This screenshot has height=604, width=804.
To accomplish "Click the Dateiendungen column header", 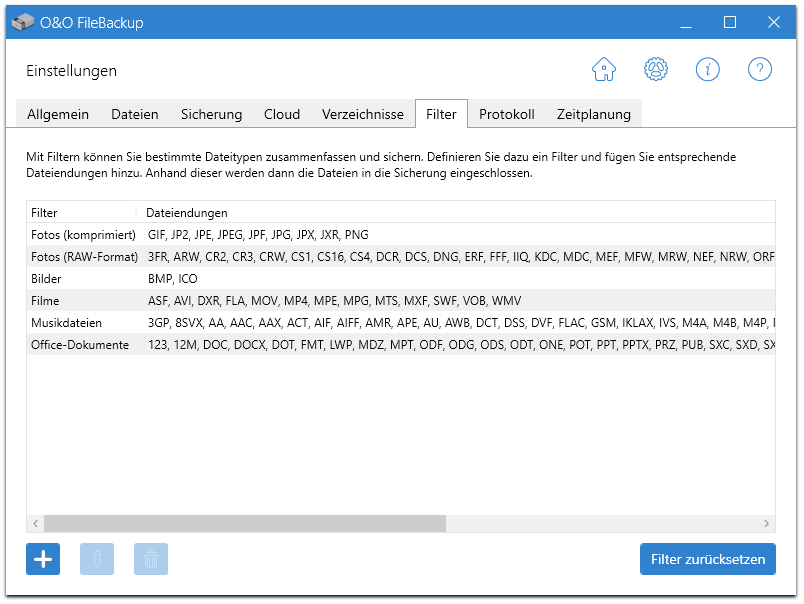I will [458, 212].
